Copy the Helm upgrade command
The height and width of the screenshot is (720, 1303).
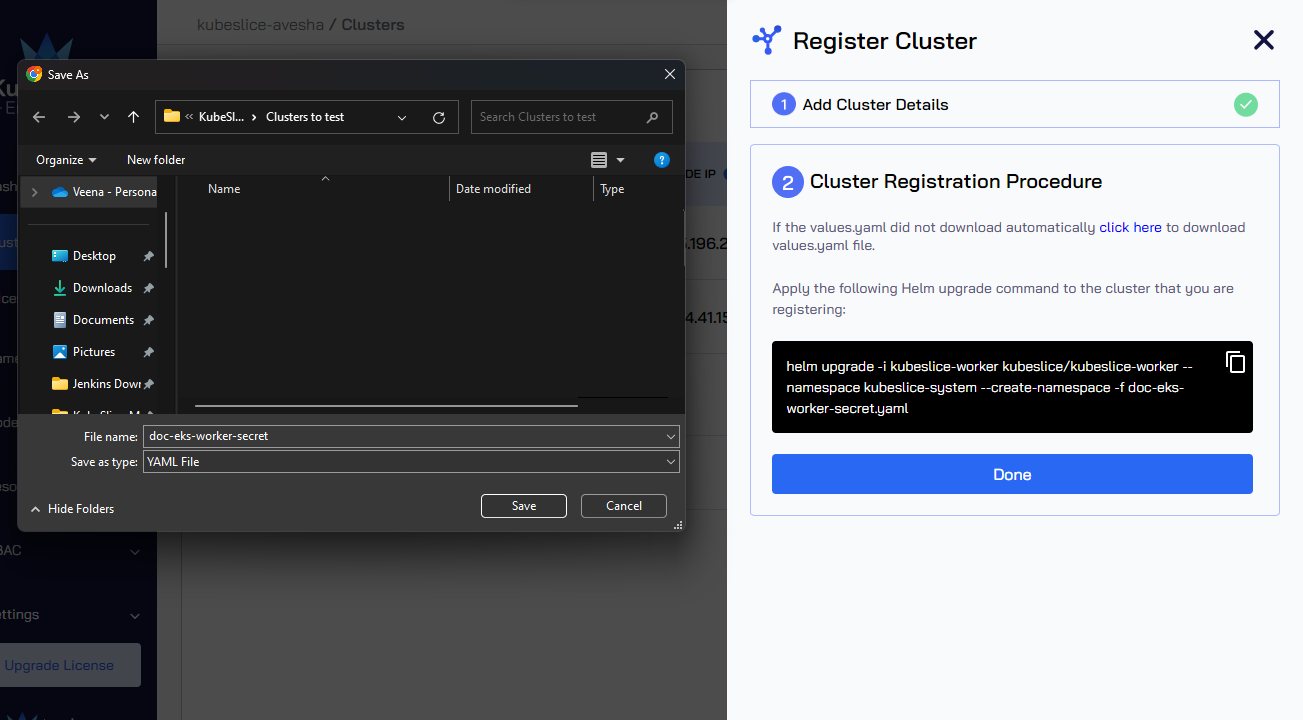click(1236, 362)
